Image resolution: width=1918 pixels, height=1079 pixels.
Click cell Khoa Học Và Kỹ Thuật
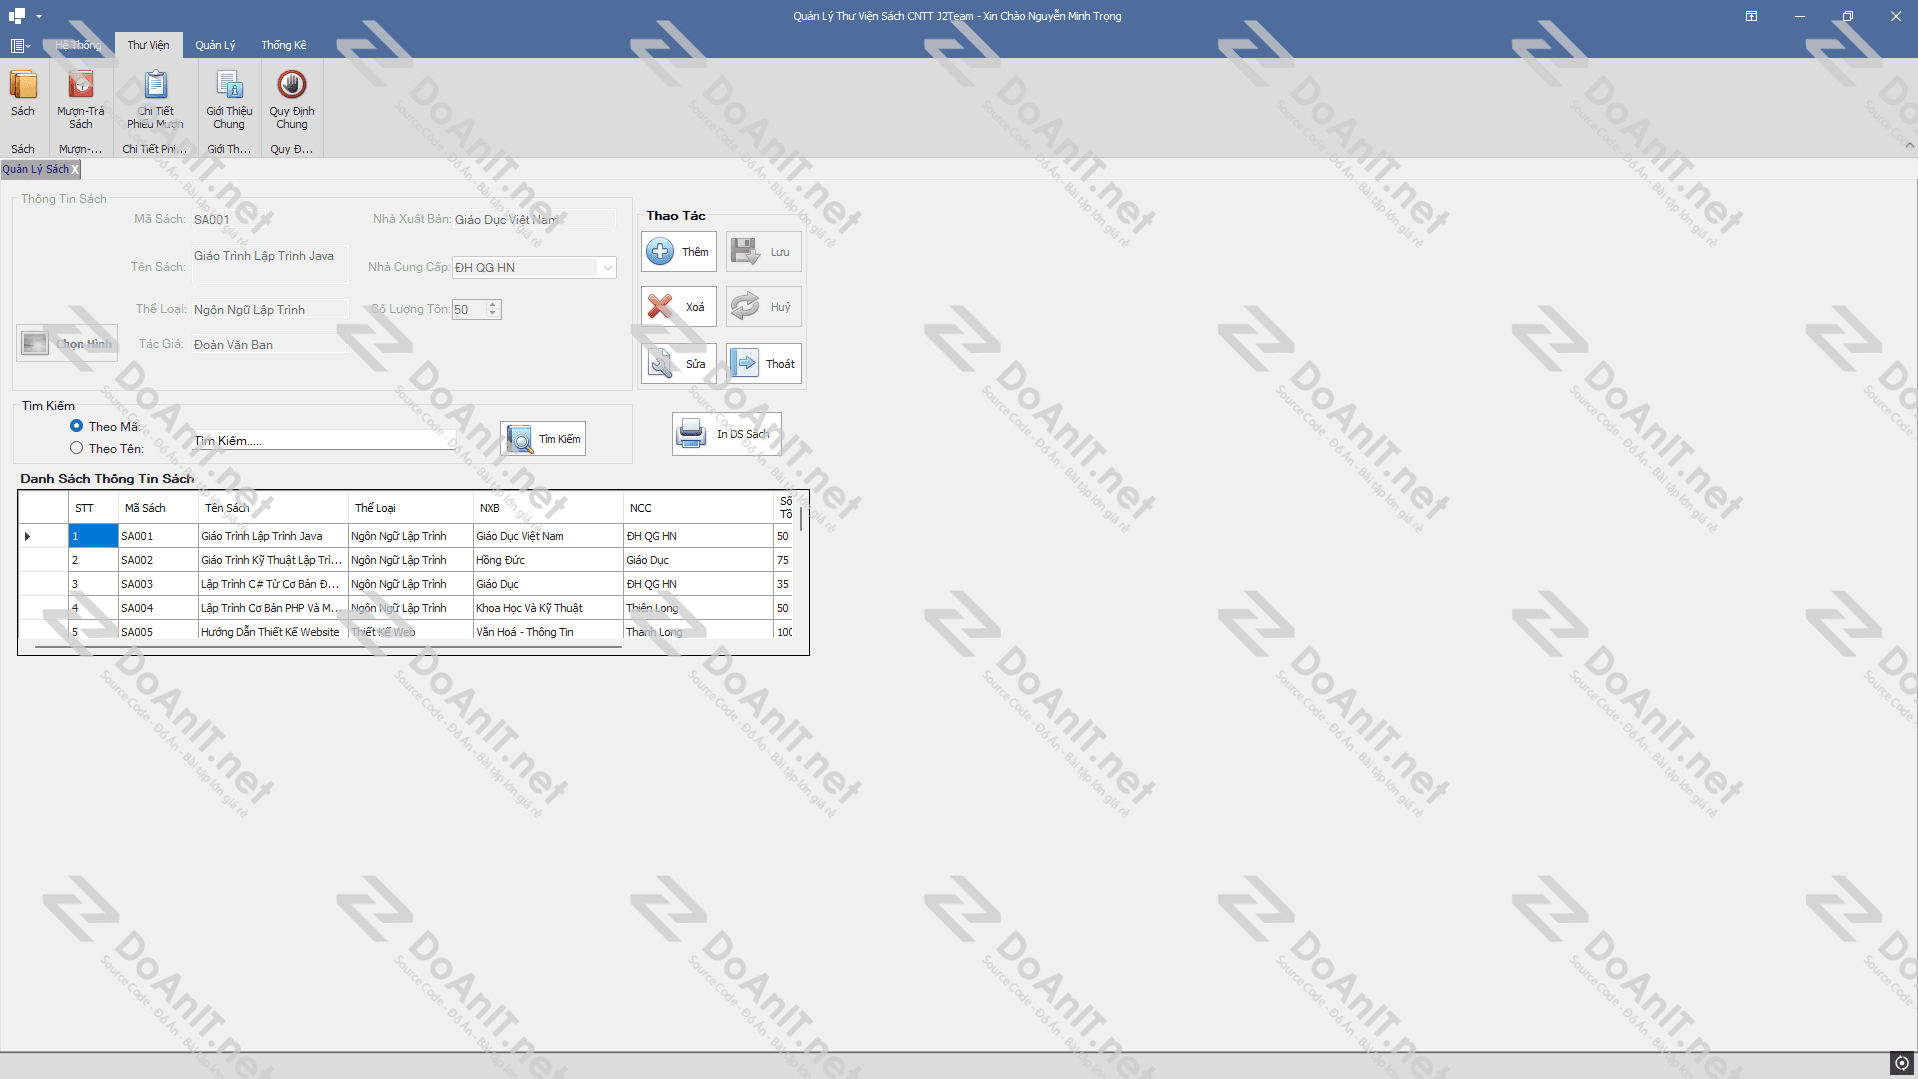548,608
